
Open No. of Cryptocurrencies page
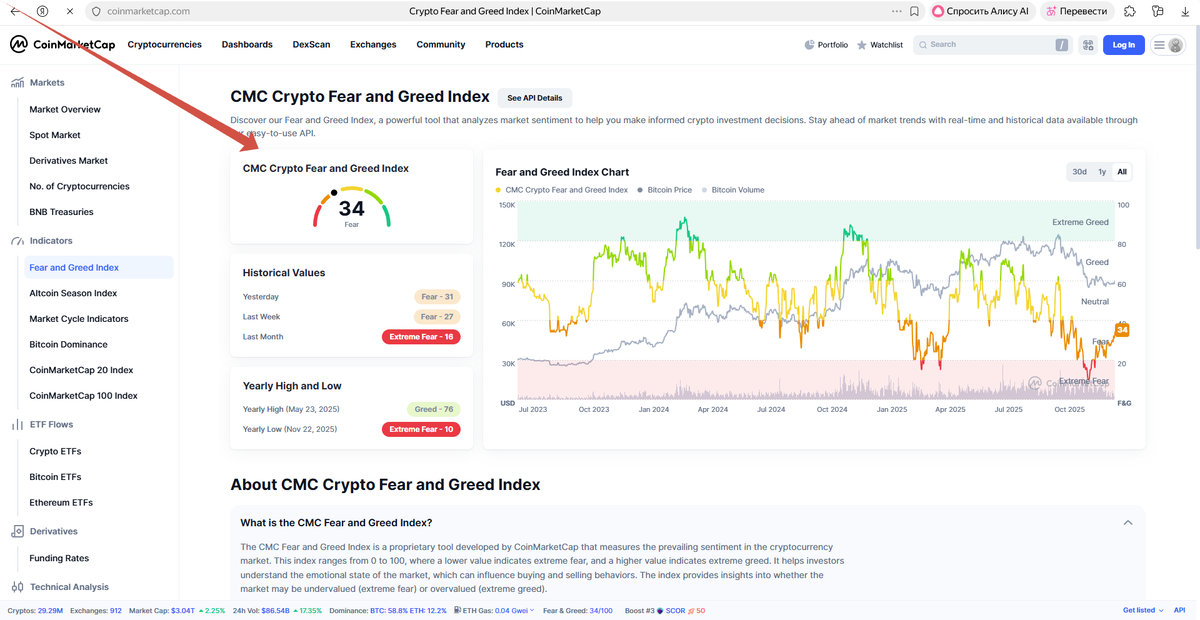point(79,187)
